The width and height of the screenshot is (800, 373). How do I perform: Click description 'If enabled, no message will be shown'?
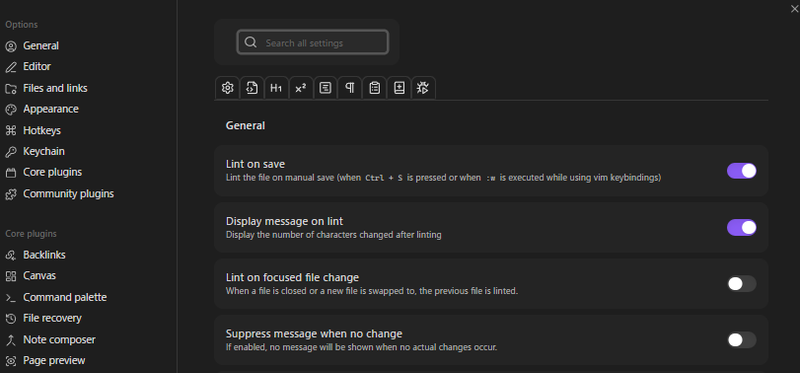click(x=361, y=347)
